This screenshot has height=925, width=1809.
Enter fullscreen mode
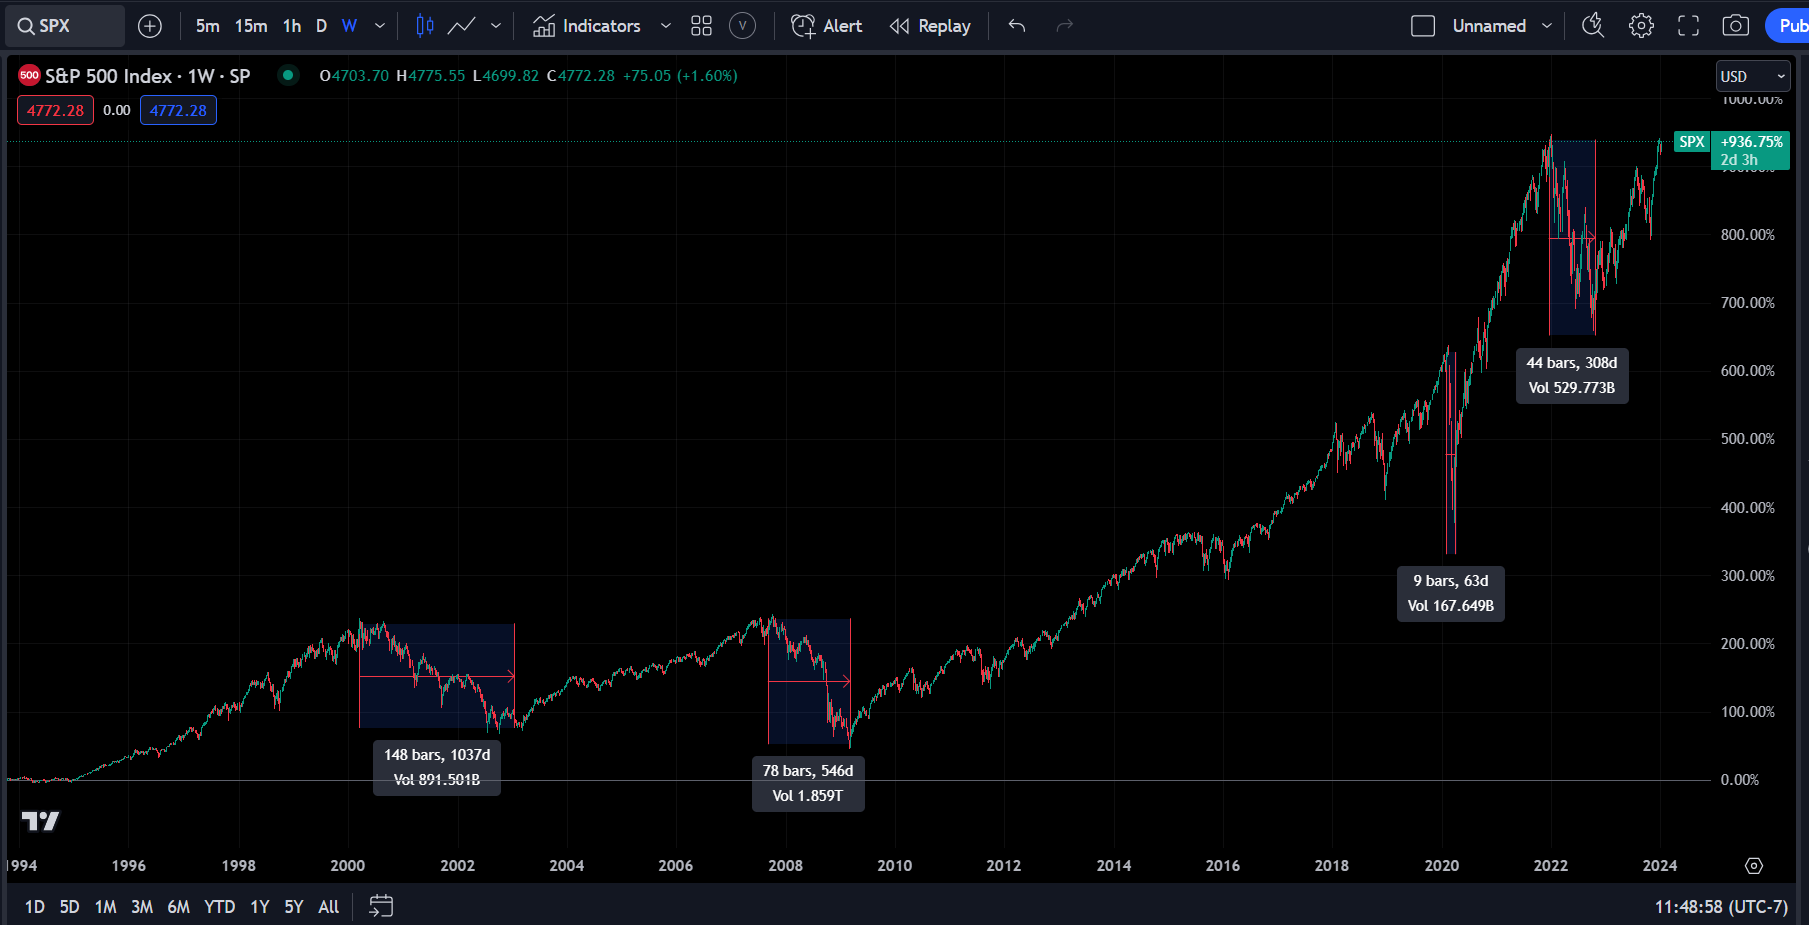point(1689,26)
